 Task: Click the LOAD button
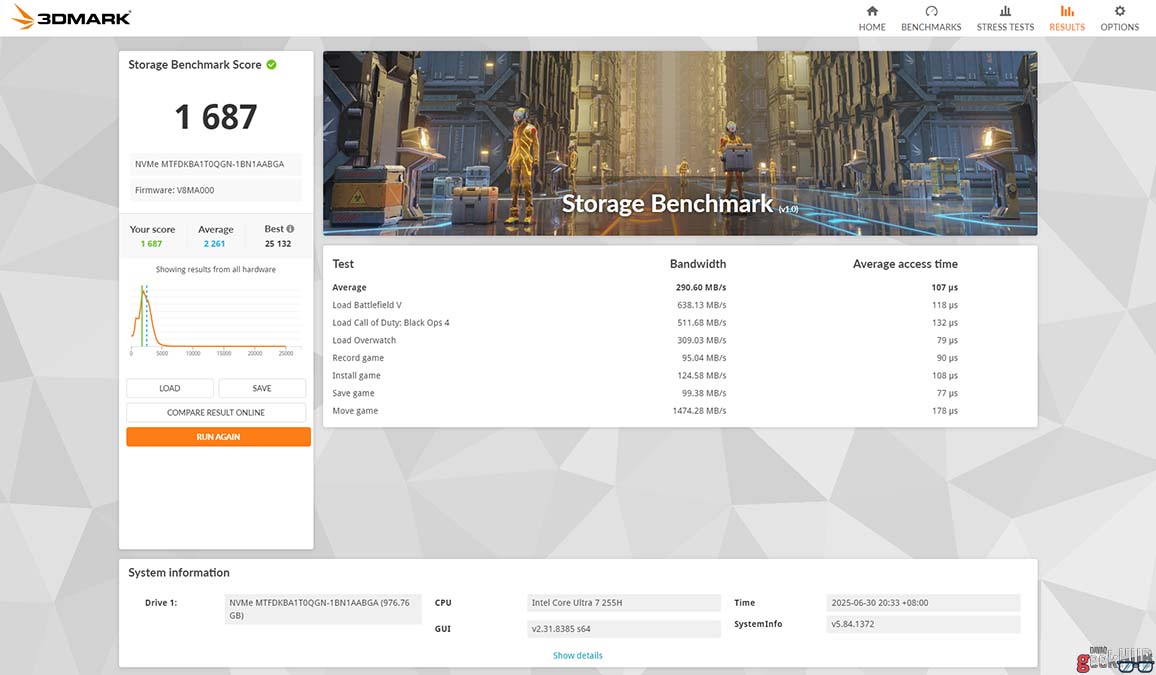tap(170, 388)
